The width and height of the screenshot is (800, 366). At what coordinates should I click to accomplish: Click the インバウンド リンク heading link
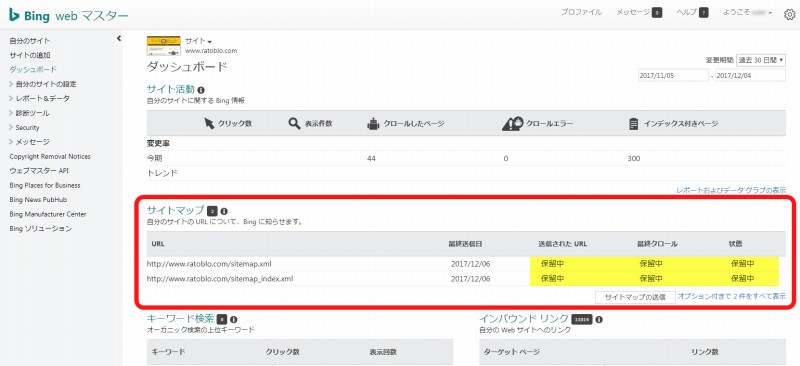click(x=523, y=319)
